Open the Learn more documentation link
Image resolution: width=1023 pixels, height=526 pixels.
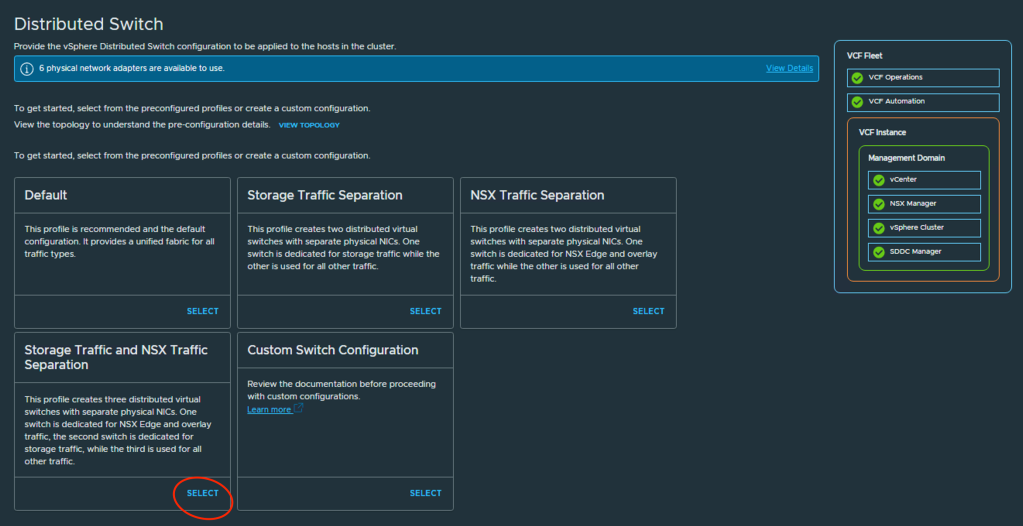269,409
